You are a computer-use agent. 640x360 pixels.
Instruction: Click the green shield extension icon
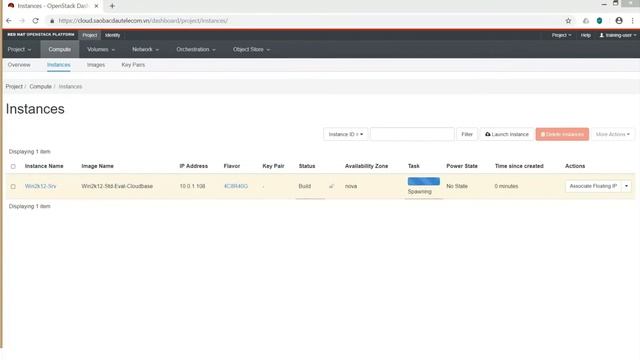599,21
